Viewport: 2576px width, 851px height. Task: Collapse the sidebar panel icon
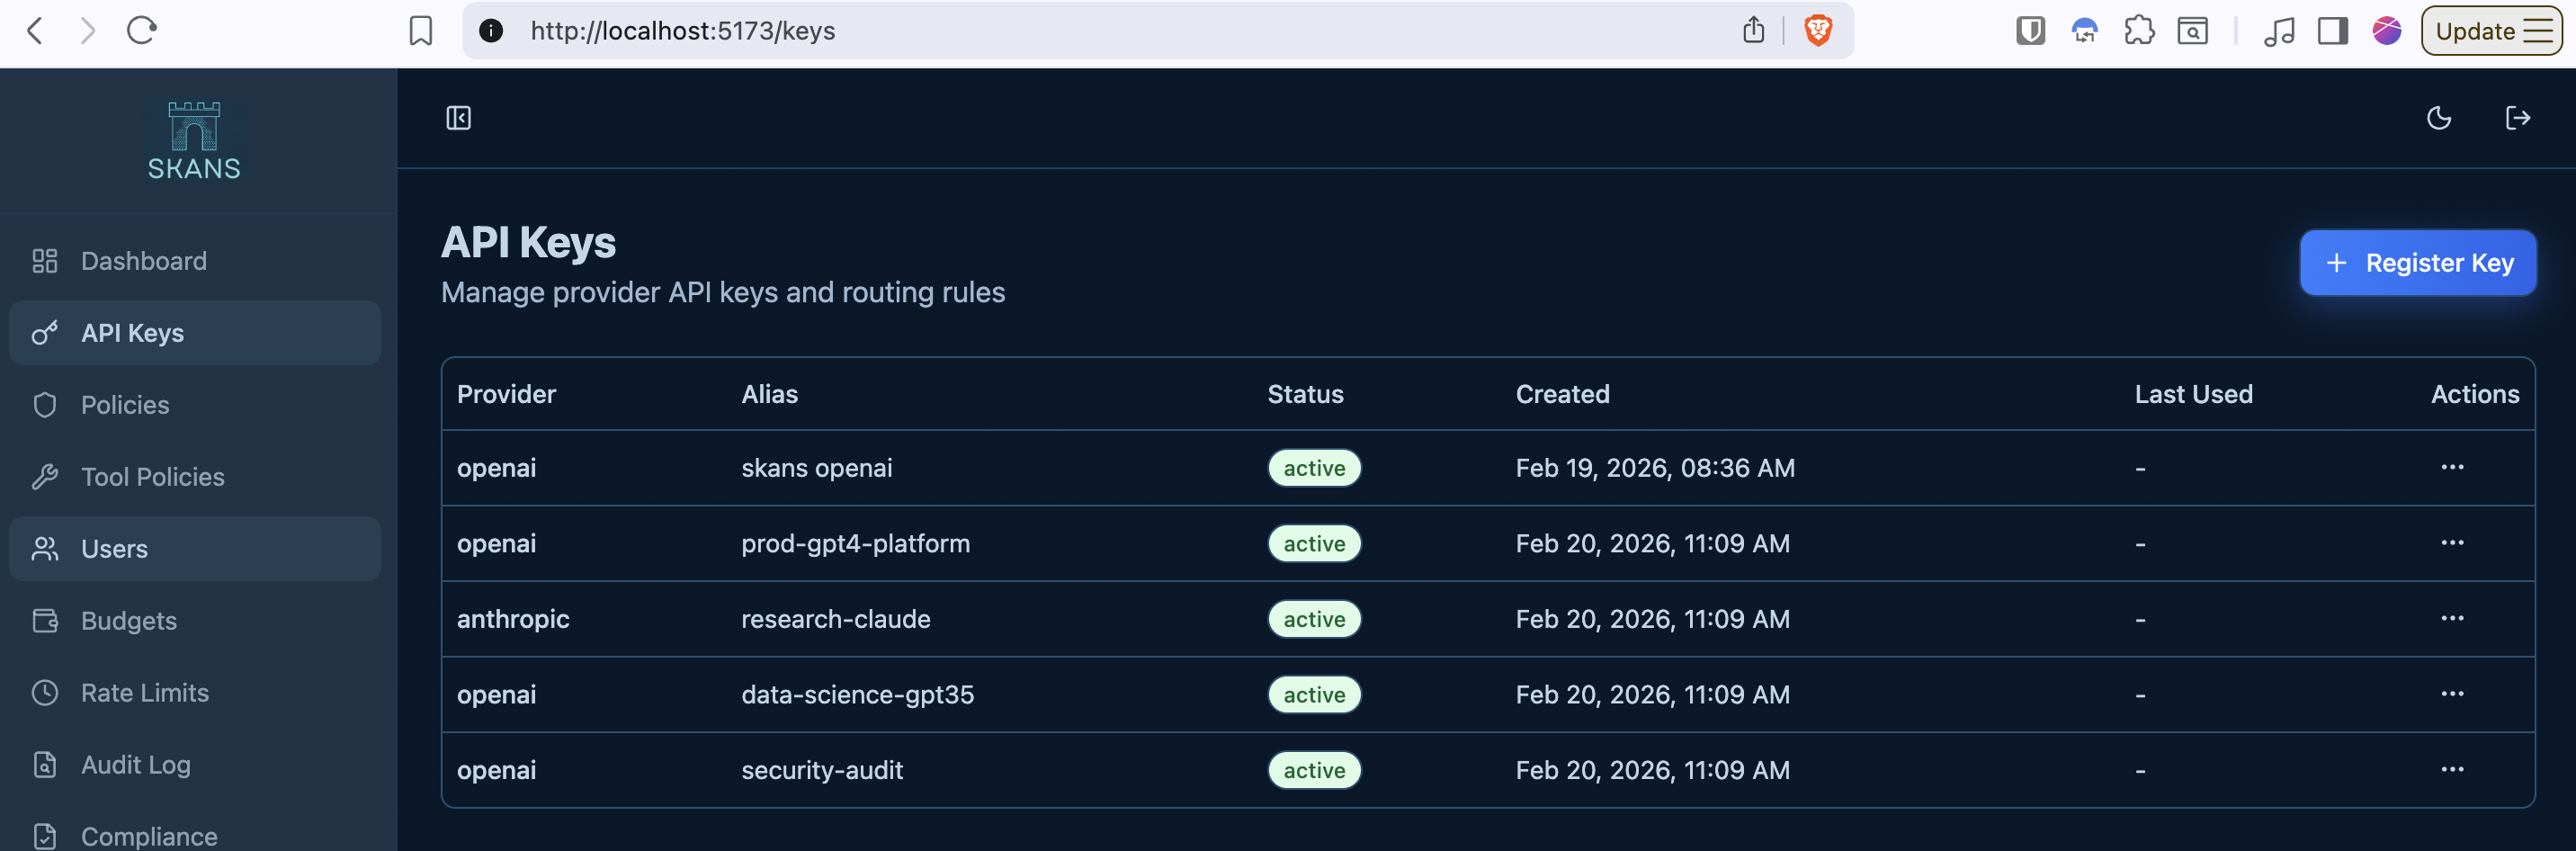pos(458,118)
